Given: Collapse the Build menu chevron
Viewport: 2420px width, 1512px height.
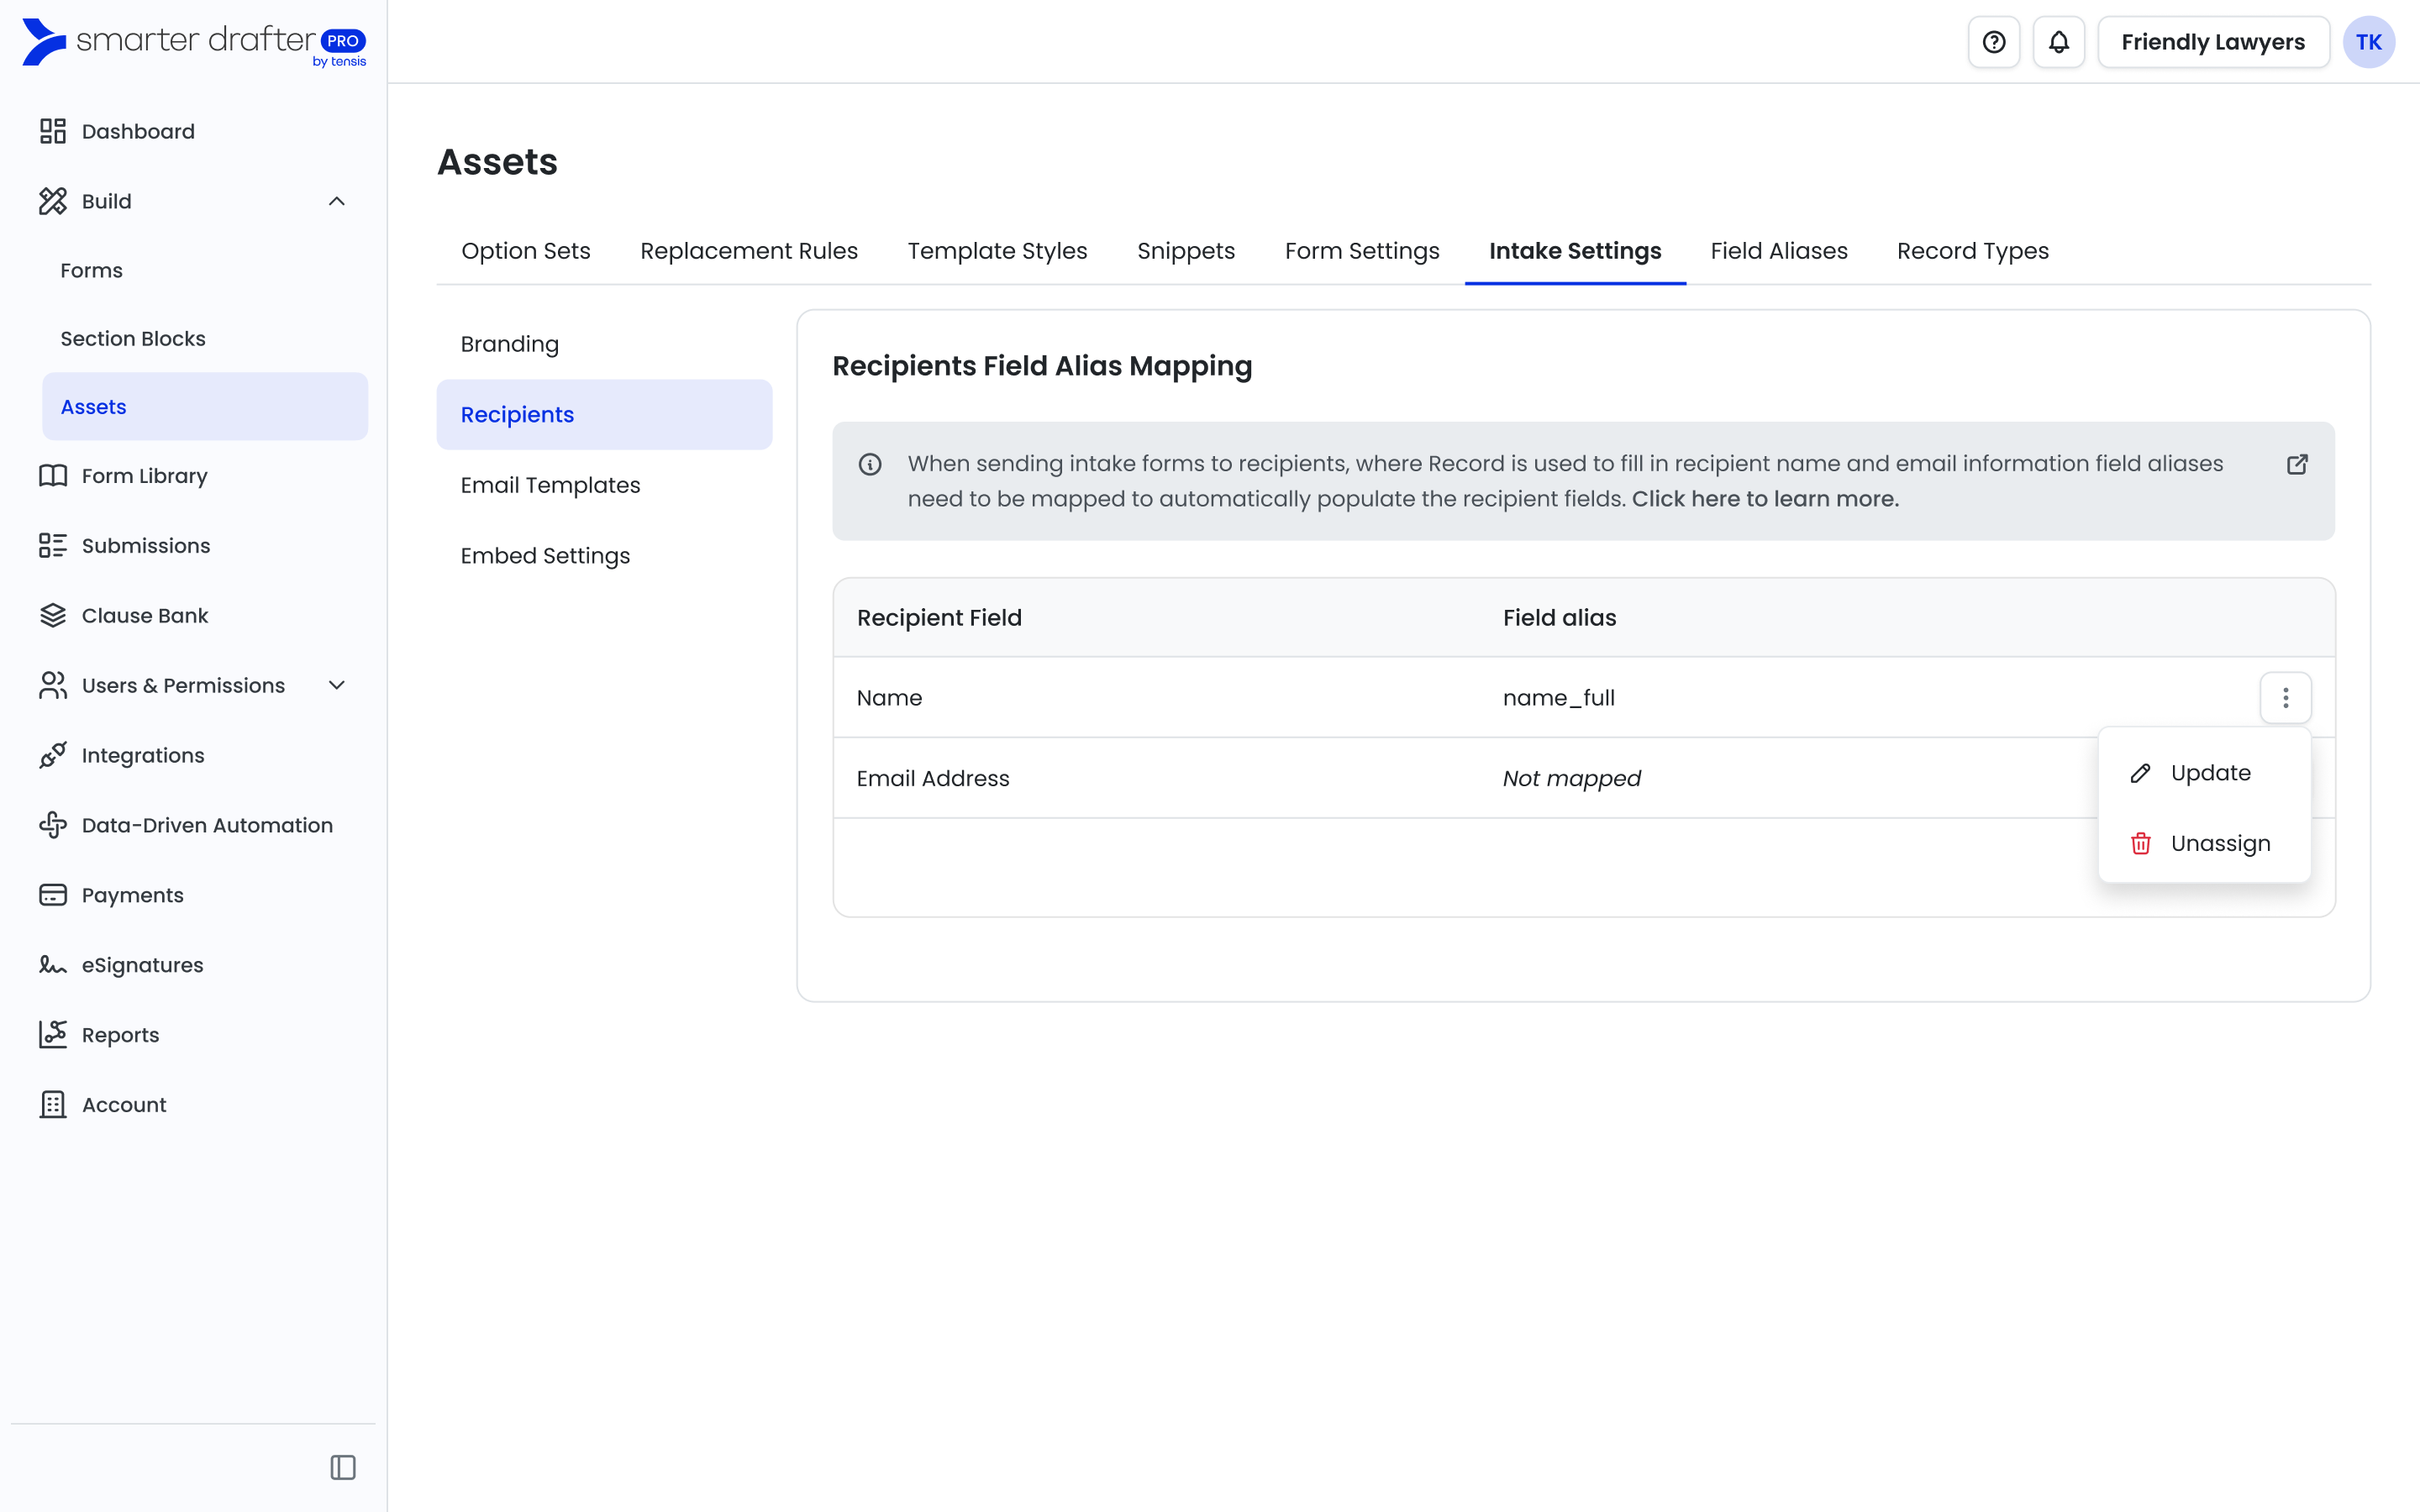Looking at the screenshot, I should click(337, 201).
